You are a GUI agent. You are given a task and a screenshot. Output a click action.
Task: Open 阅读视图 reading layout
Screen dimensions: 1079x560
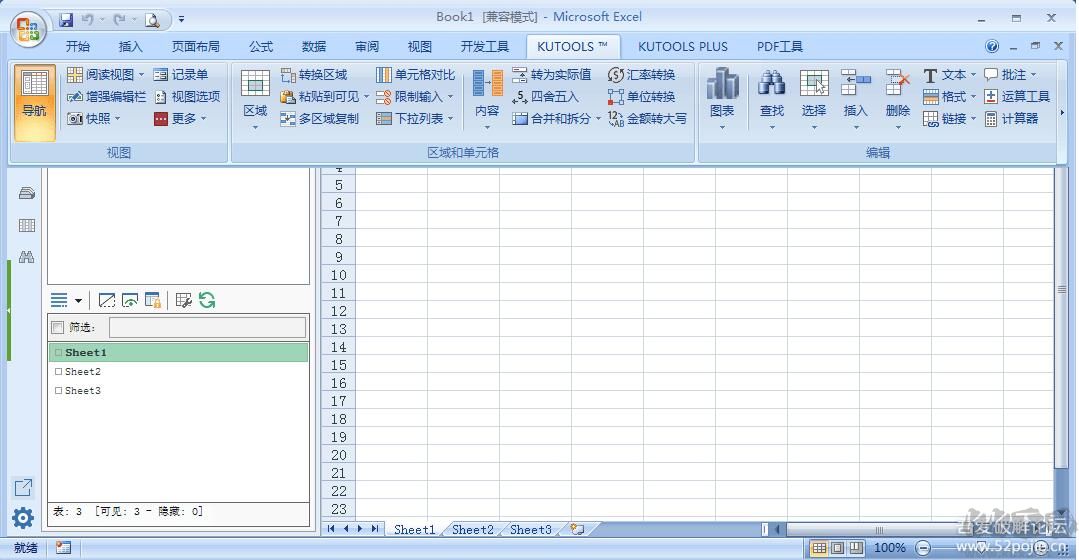tap(105, 74)
